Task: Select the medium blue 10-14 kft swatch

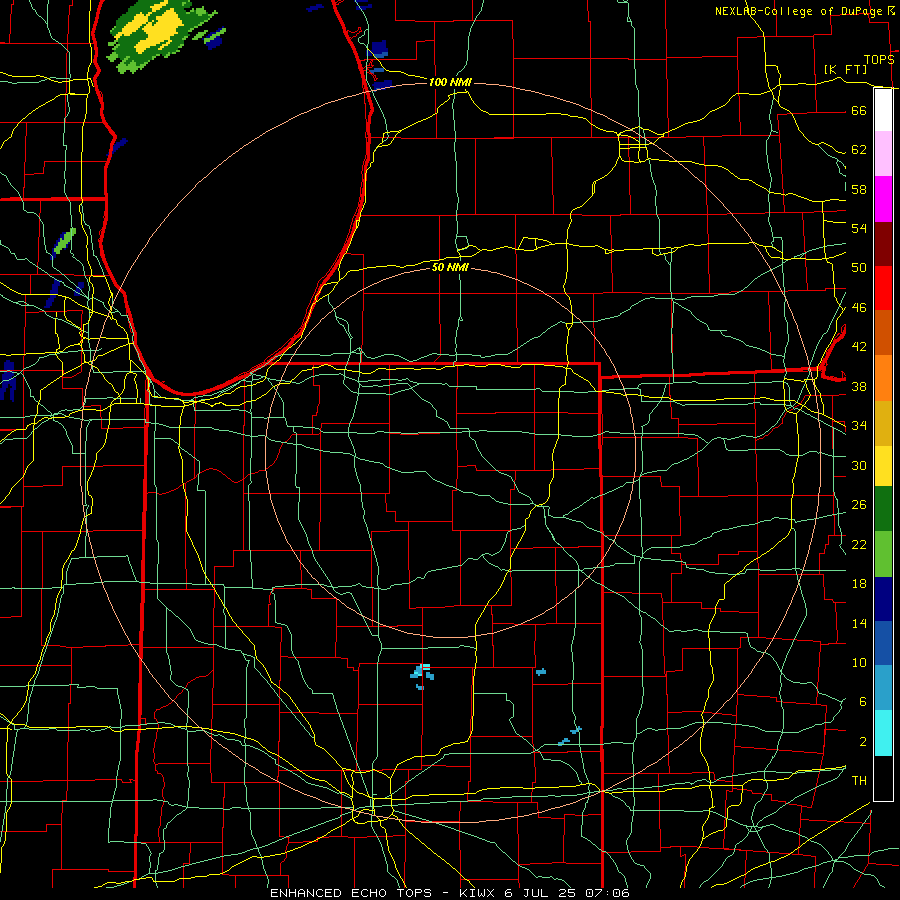Action: (x=883, y=643)
